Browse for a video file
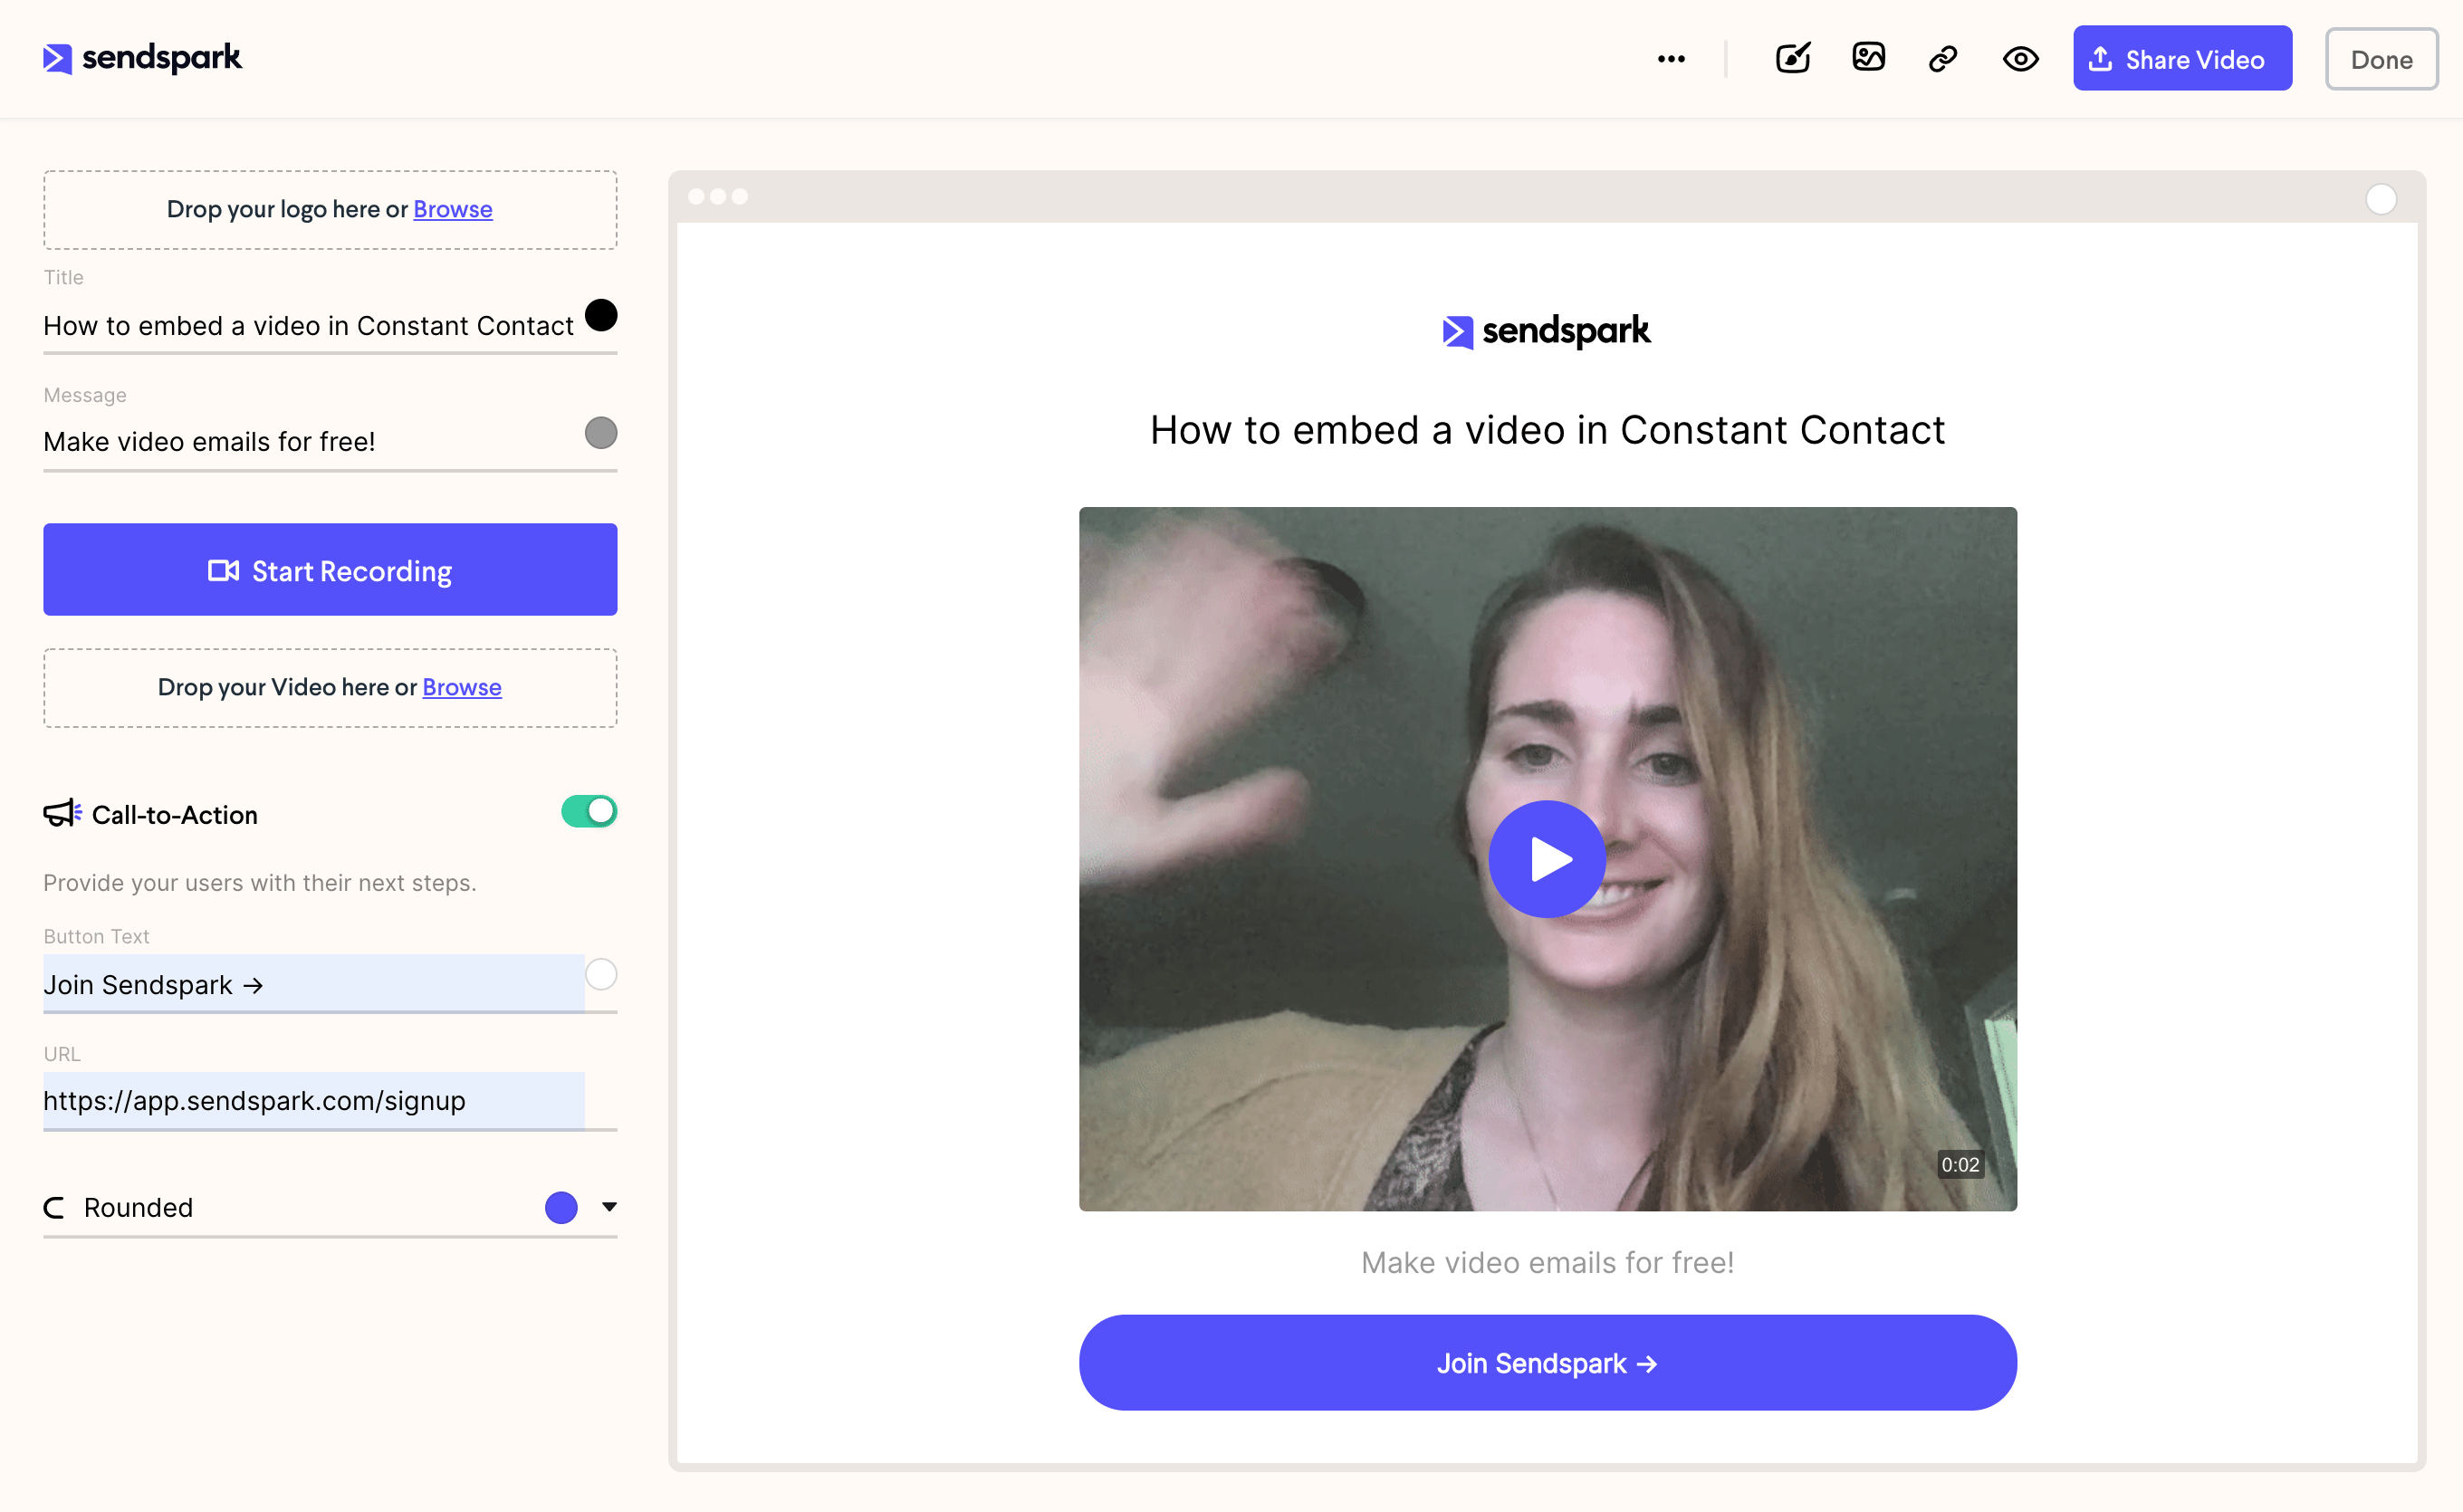Screen dimensions: 2463x1512 462,687
